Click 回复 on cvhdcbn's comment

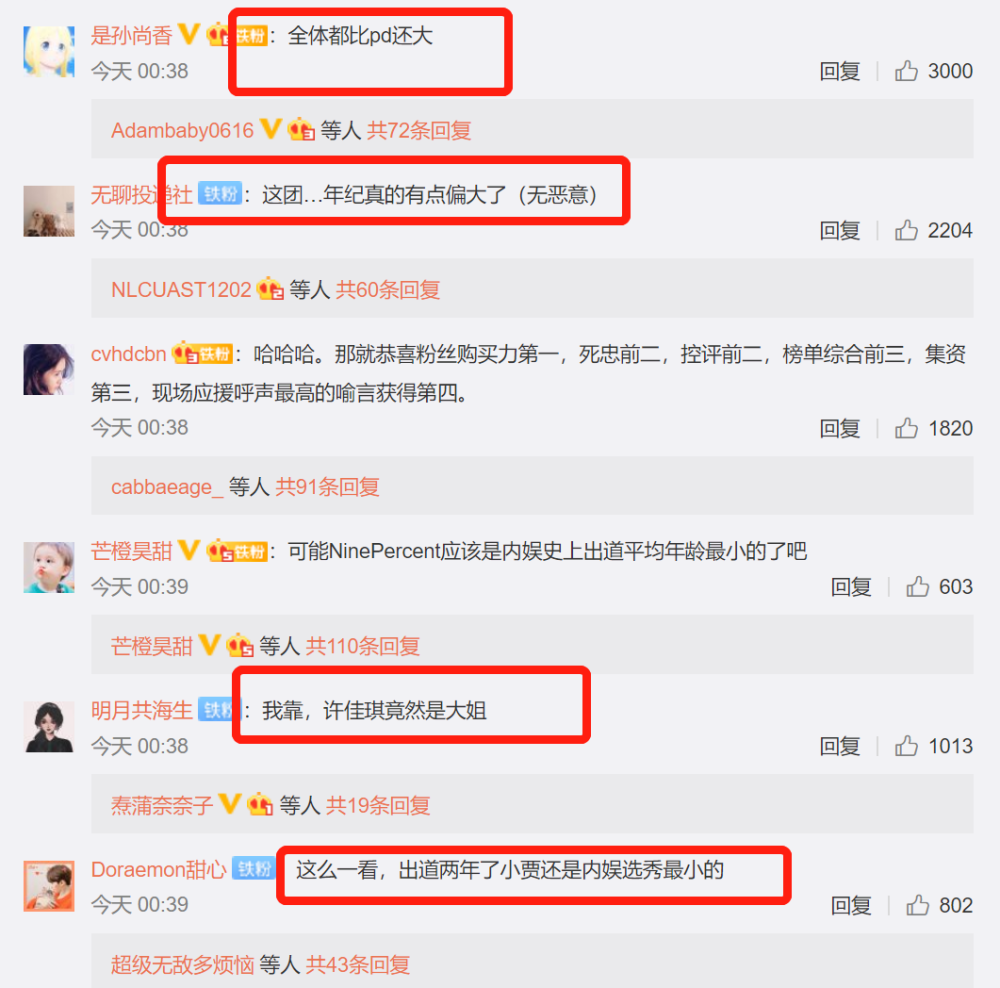tap(839, 428)
